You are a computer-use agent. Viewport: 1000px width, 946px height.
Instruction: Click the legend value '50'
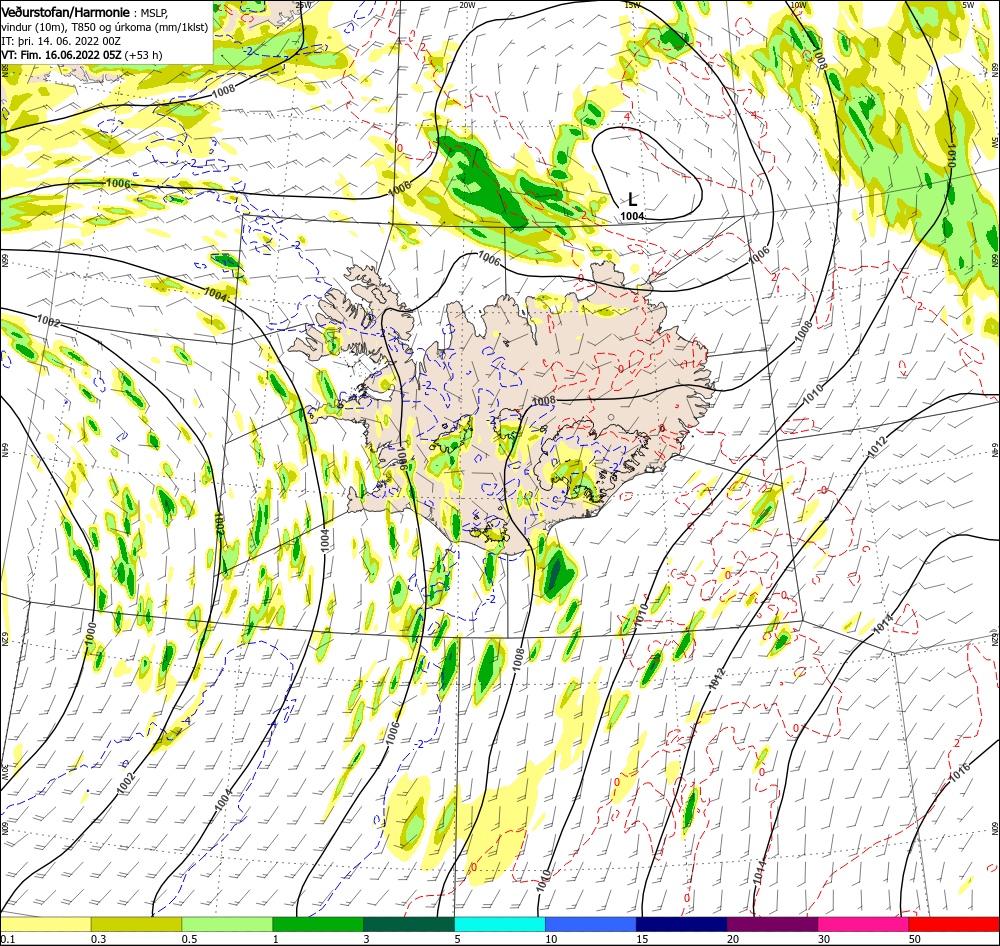[915, 939]
